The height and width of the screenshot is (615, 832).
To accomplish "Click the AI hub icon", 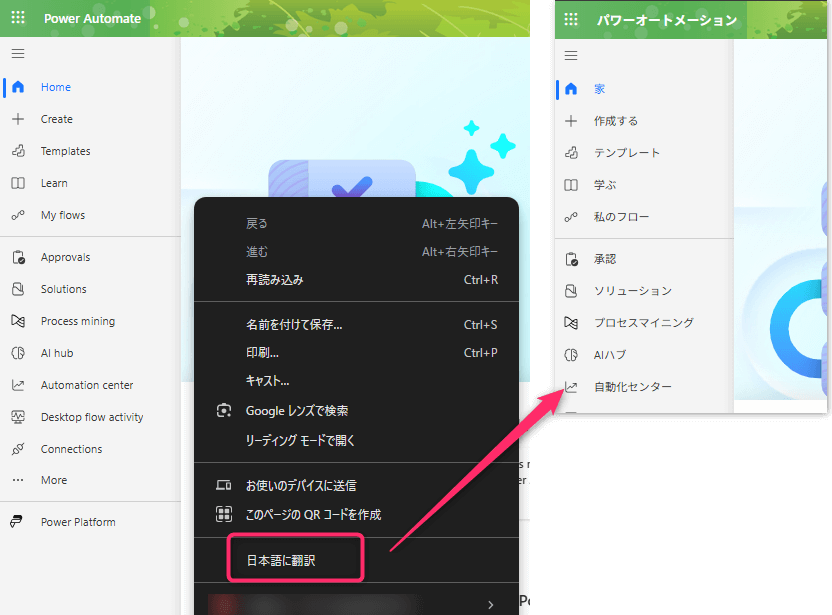I will pyautogui.click(x=18, y=353).
